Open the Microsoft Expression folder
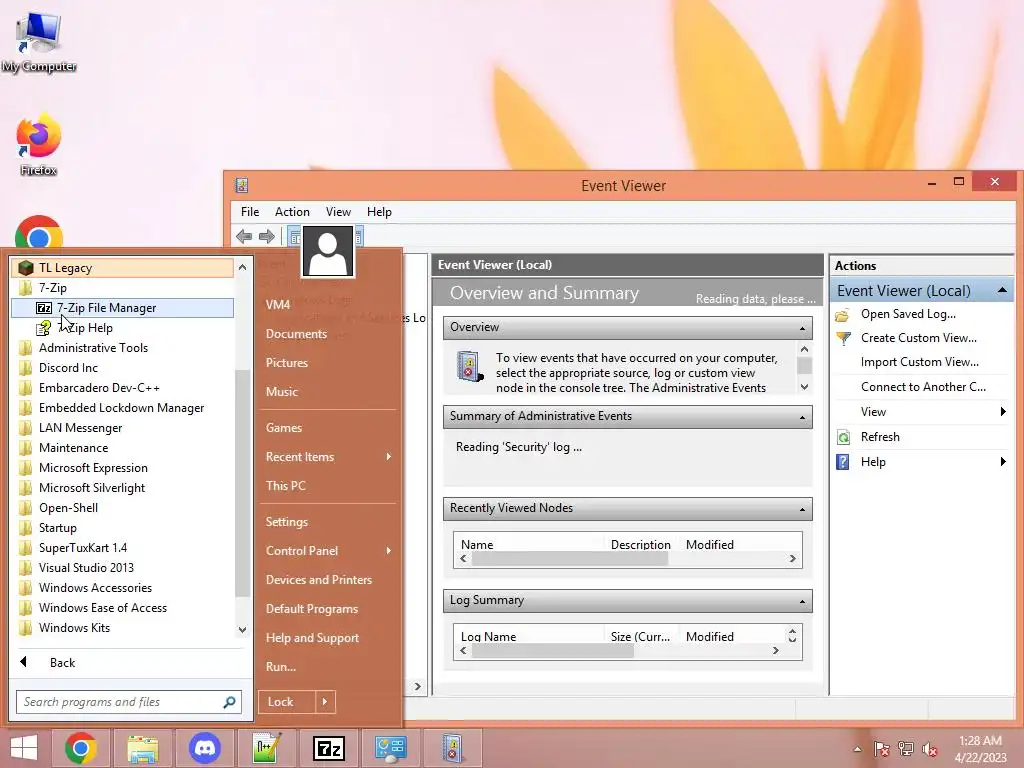Viewport: 1024px width, 768px height. click(x=122, y=468)
